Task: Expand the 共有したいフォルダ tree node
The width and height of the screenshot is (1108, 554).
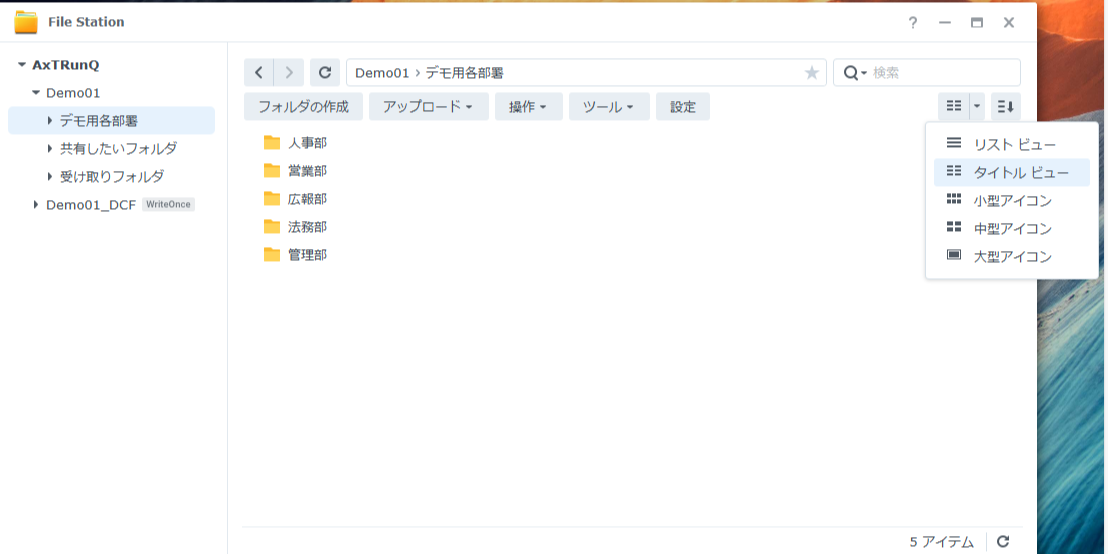Action: tap(50, 148)
